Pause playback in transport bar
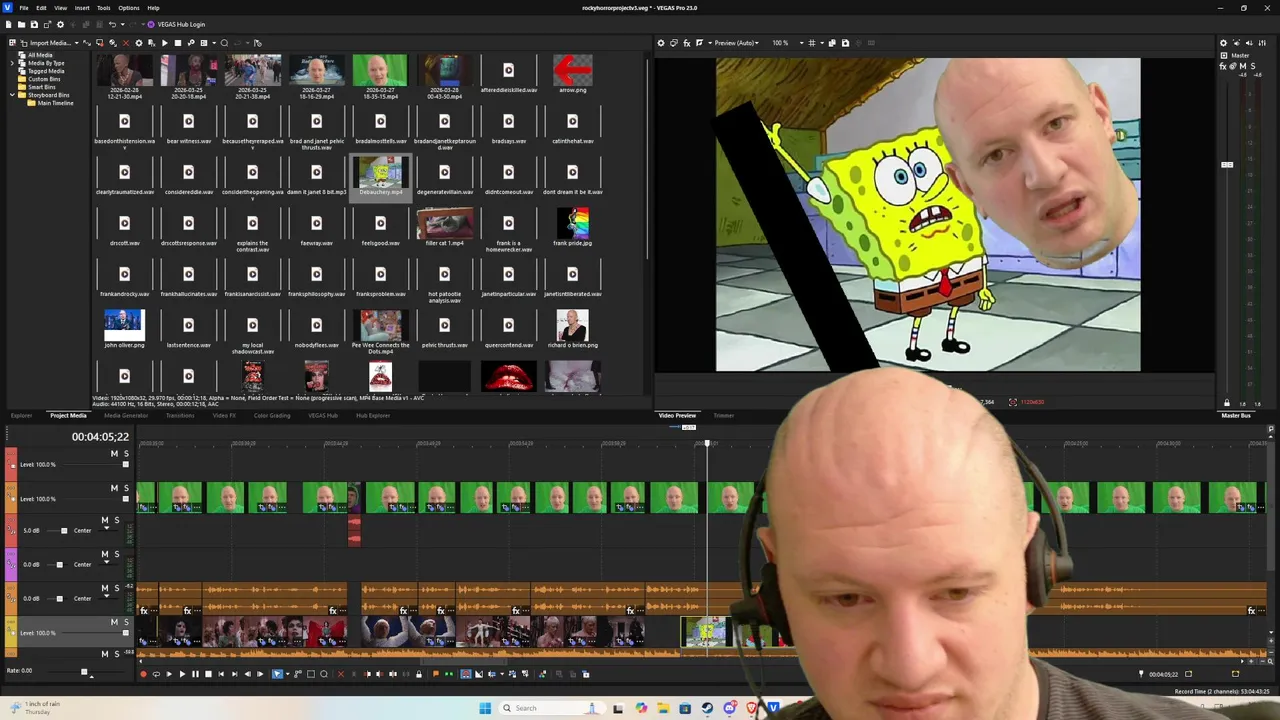Screen dimensions: 1280x720 (195, 674)
